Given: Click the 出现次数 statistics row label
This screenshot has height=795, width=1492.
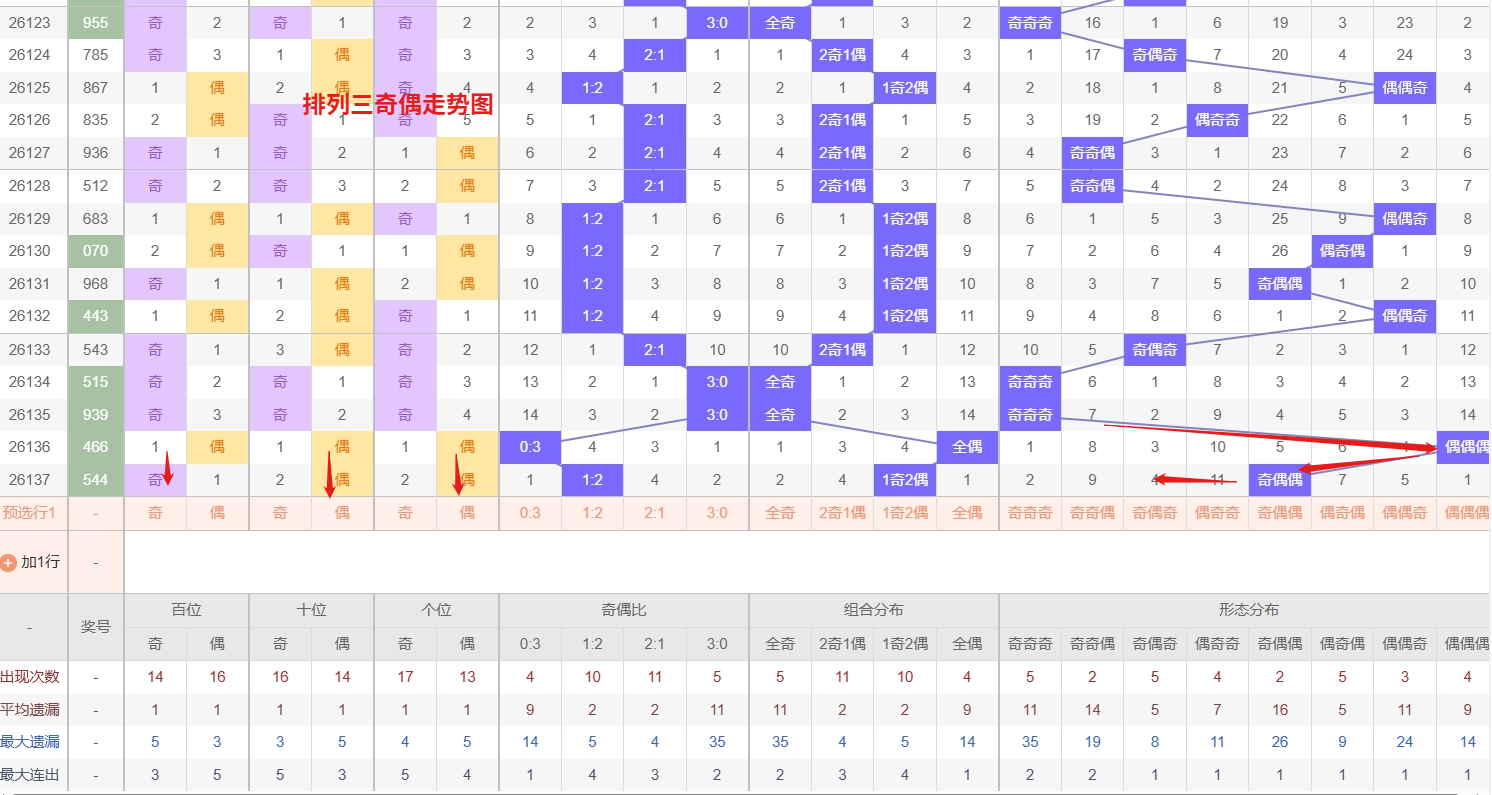Looking at the screenshot, I should click(30, 677).
